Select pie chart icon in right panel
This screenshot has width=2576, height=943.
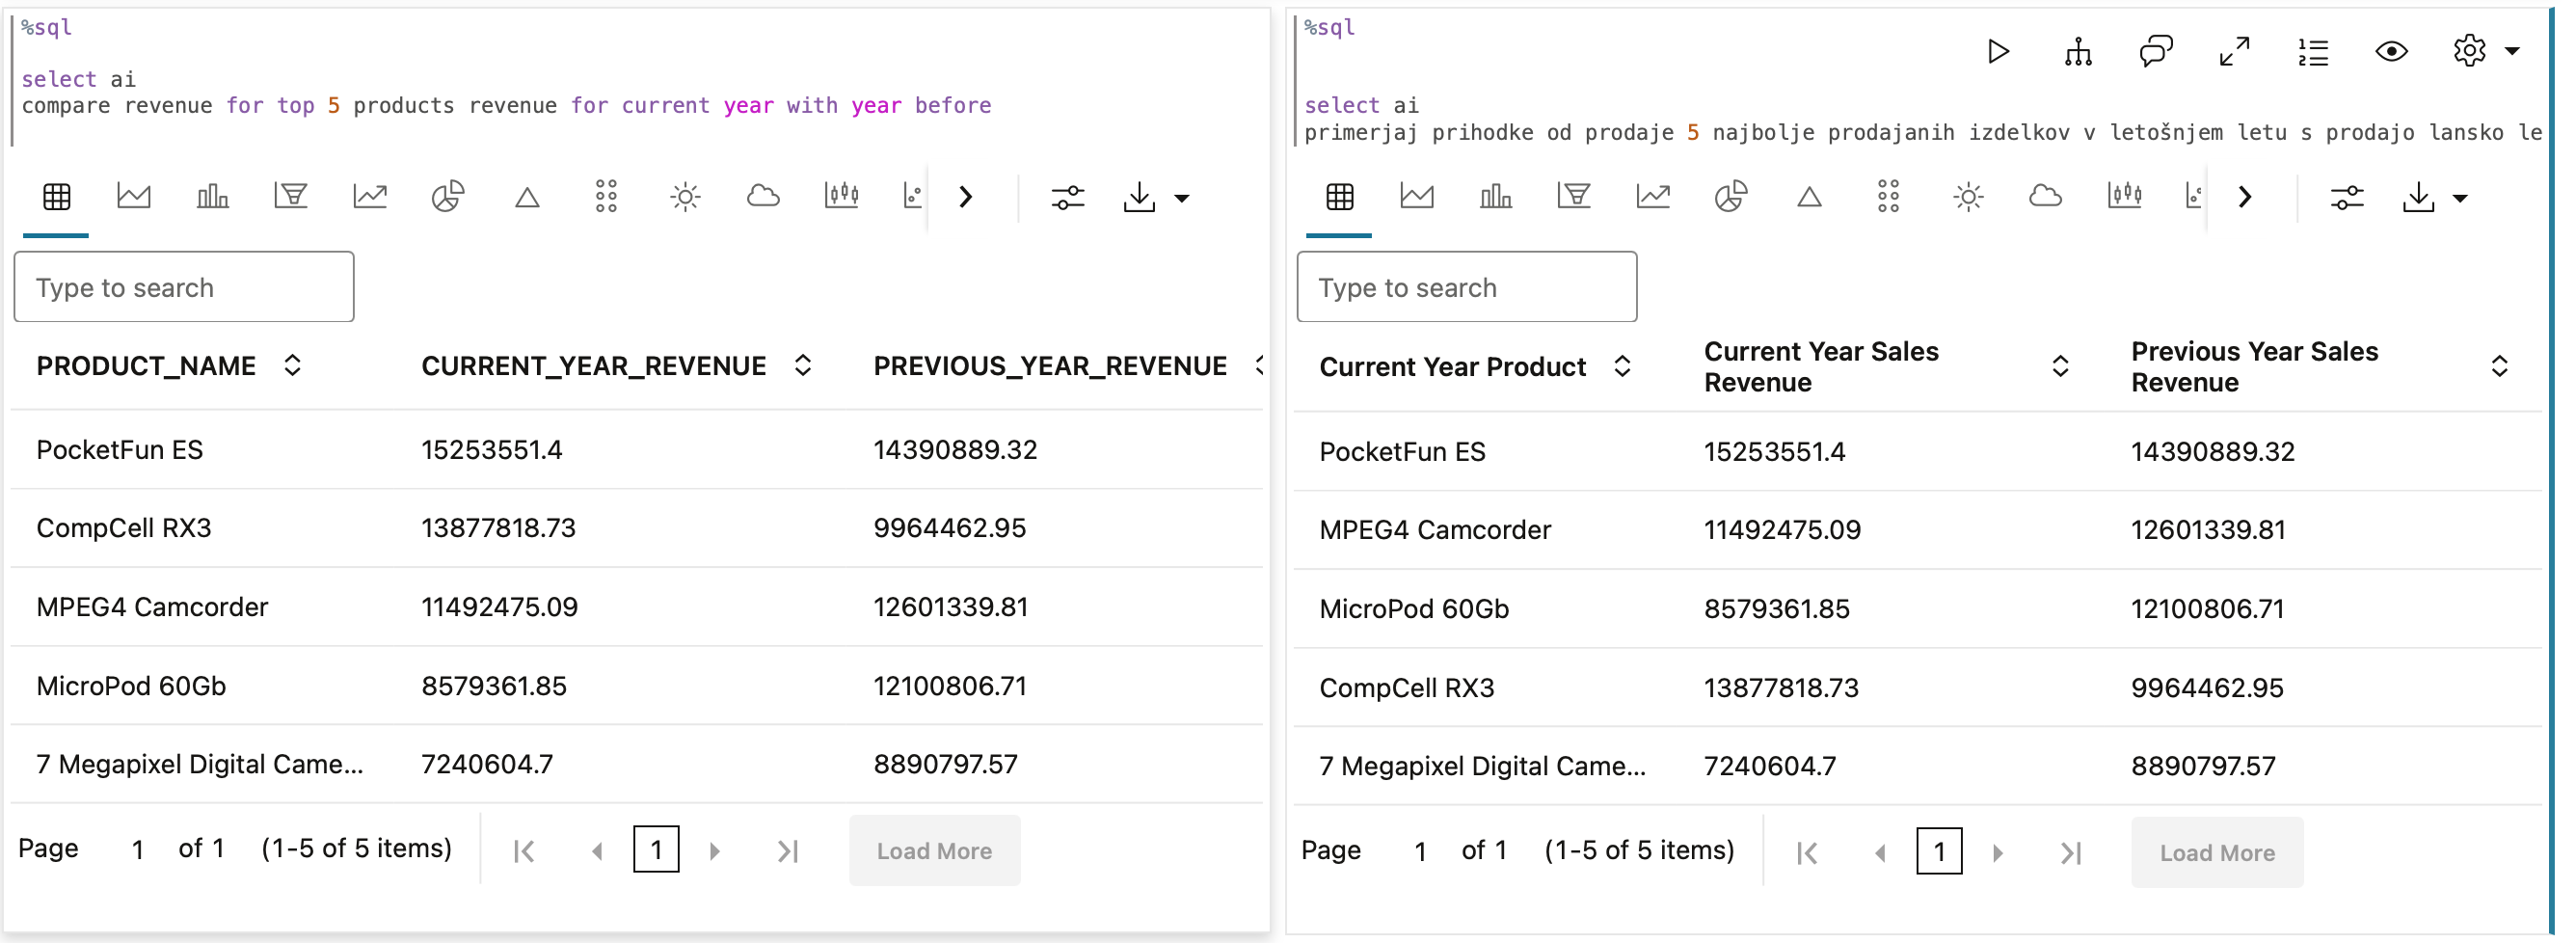click(x=1731, y=196)
